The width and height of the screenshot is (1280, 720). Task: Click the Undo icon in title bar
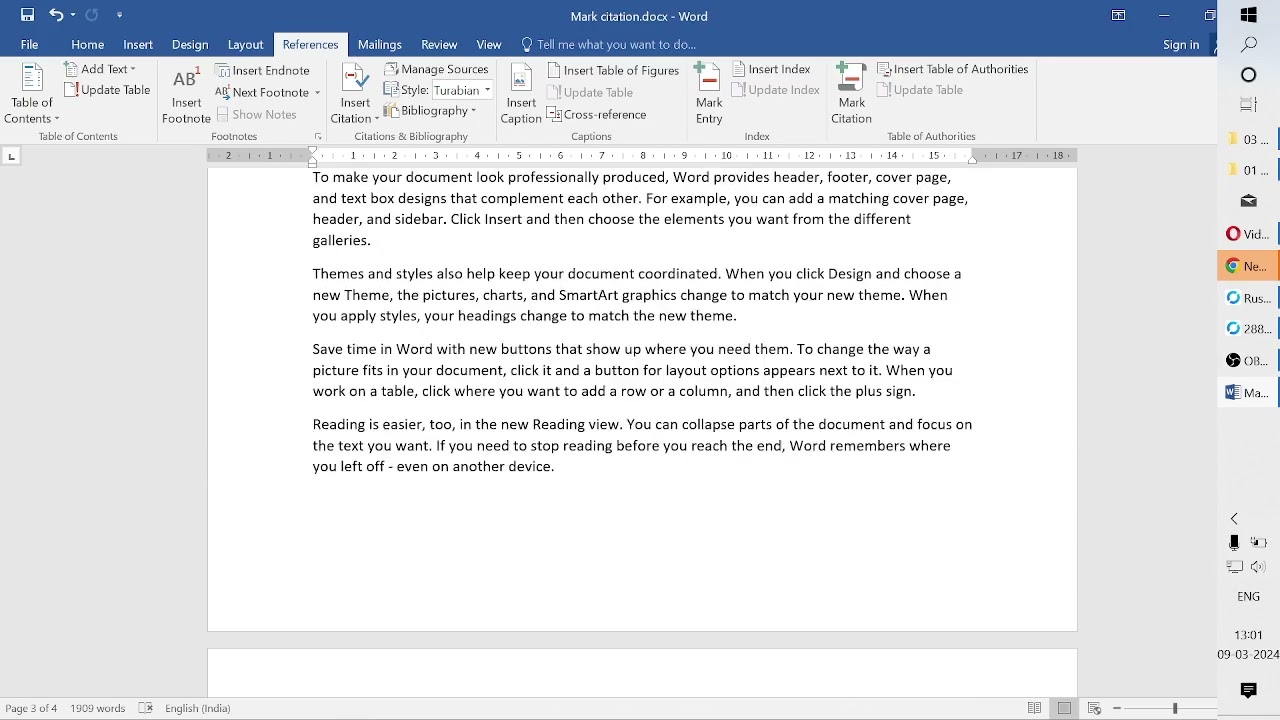pyautogui.click(x=56, y=15)
